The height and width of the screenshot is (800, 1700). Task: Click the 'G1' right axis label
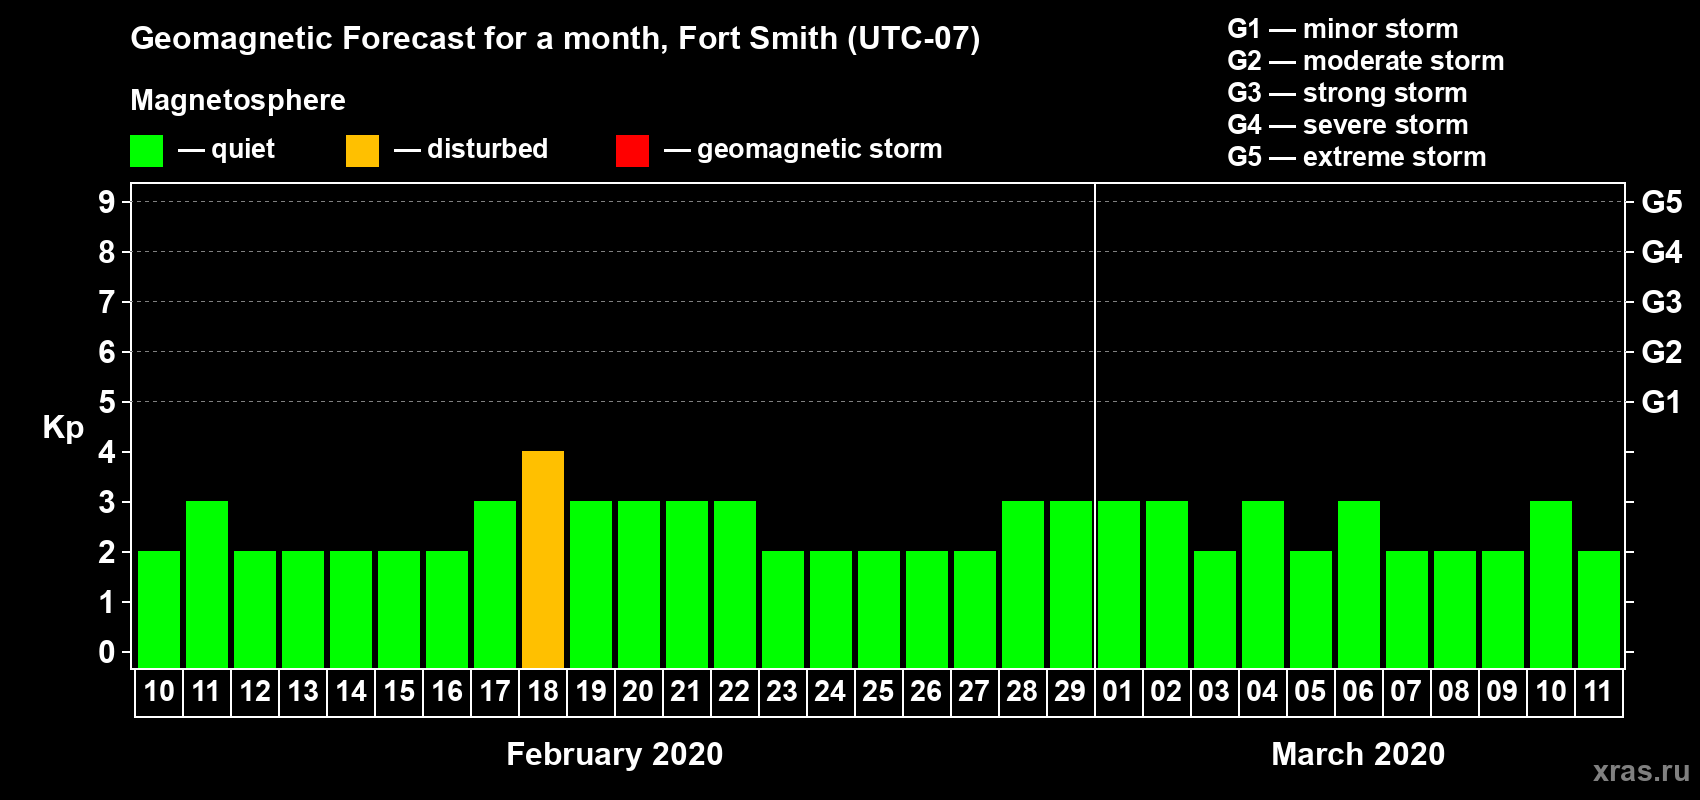tap(1661, 402)
